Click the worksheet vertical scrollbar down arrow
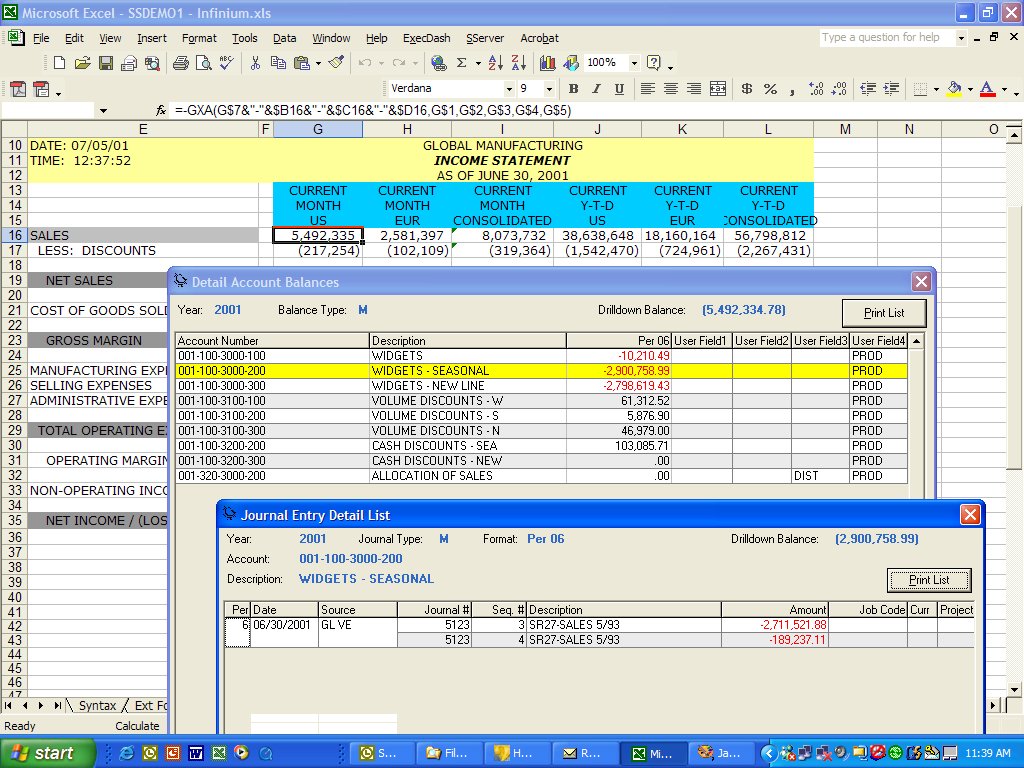The image size is (1024, 768). coord(1014,689)
